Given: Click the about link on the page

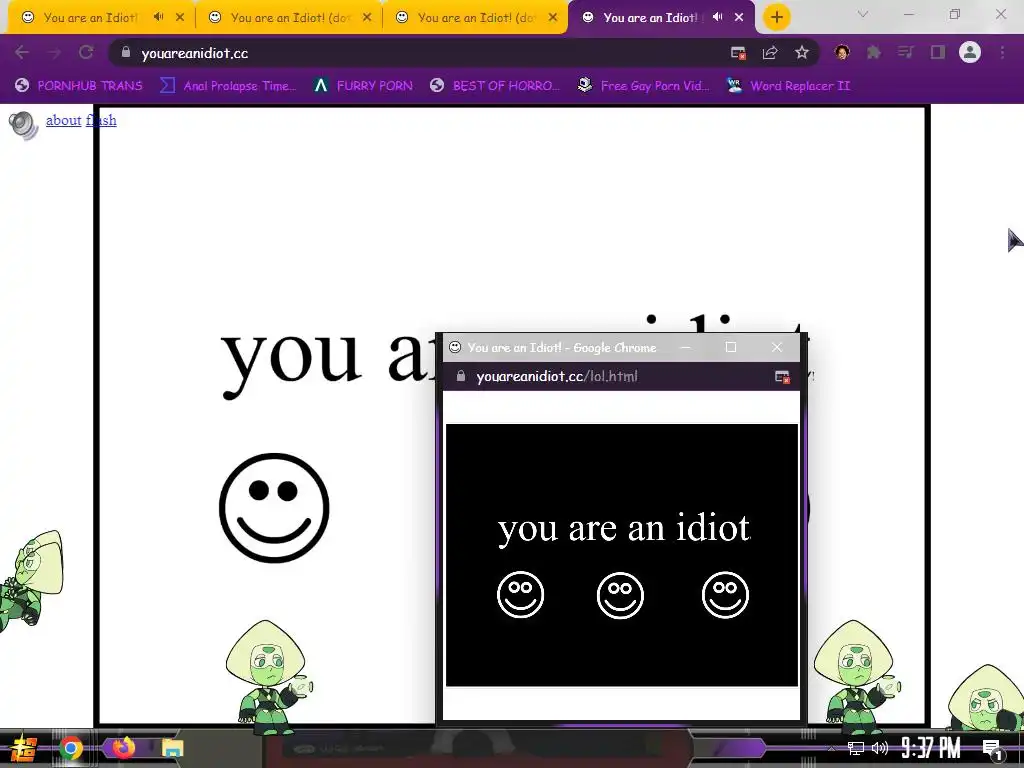Looking at the screenshot, I should coord(63,120).
